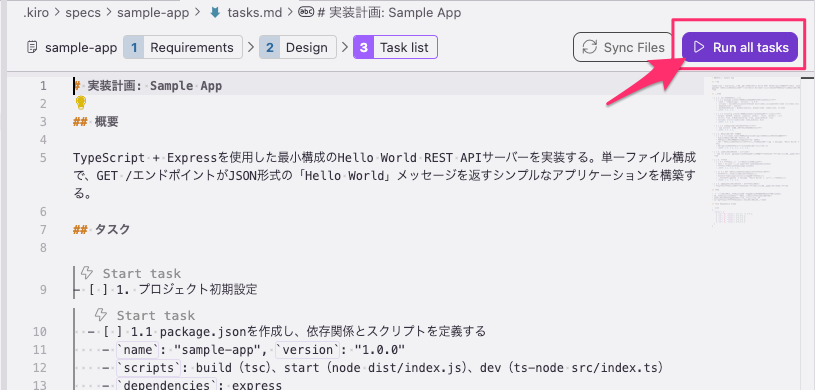Click the minimap code overview

[x=755, y=151]
